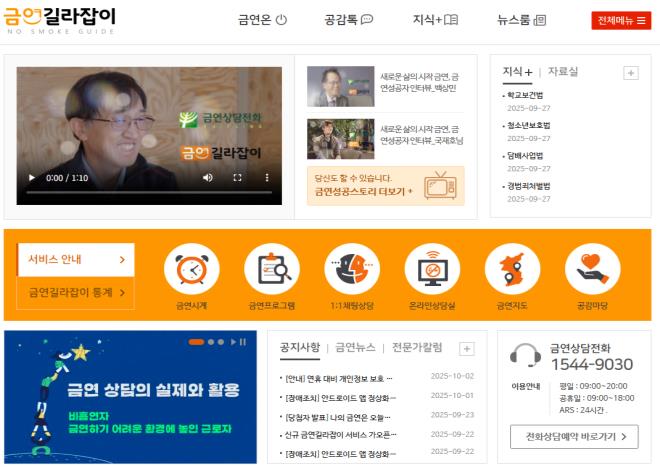This screenshot has width=660, height=467.
Task: Open the 1:1 채팅상담 icon
Action: (352, 270)
